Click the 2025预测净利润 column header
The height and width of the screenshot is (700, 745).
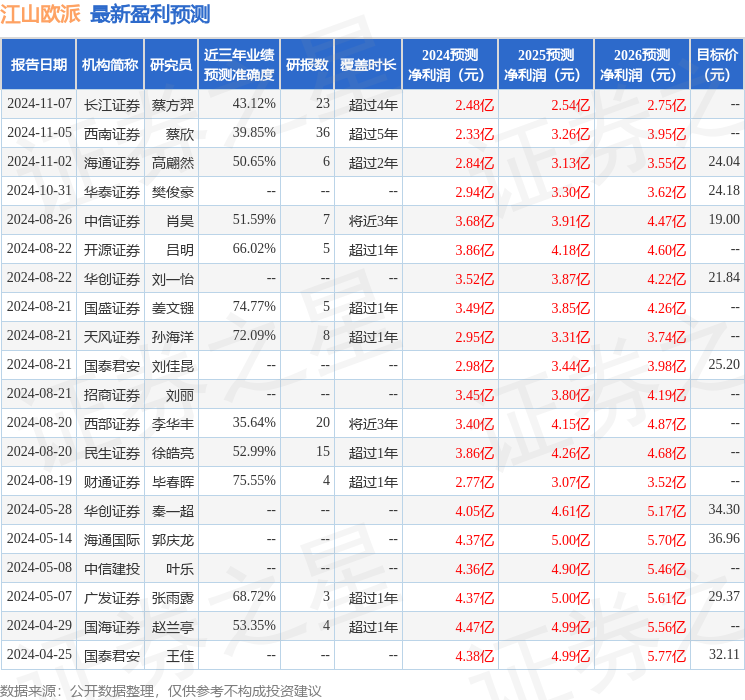546,65
